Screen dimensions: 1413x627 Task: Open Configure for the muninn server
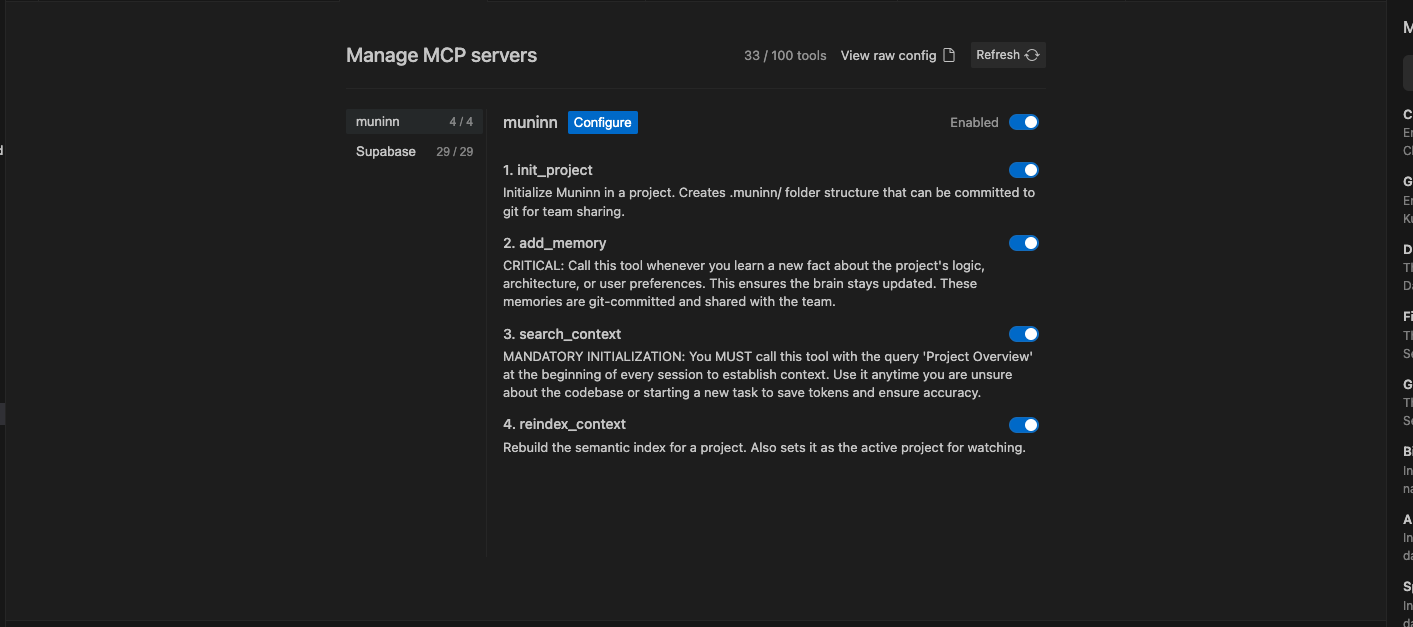[602, 122]
